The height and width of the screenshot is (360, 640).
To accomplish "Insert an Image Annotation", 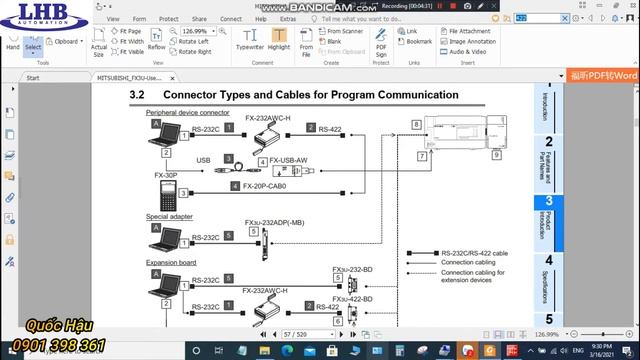I will coord(468,41).
